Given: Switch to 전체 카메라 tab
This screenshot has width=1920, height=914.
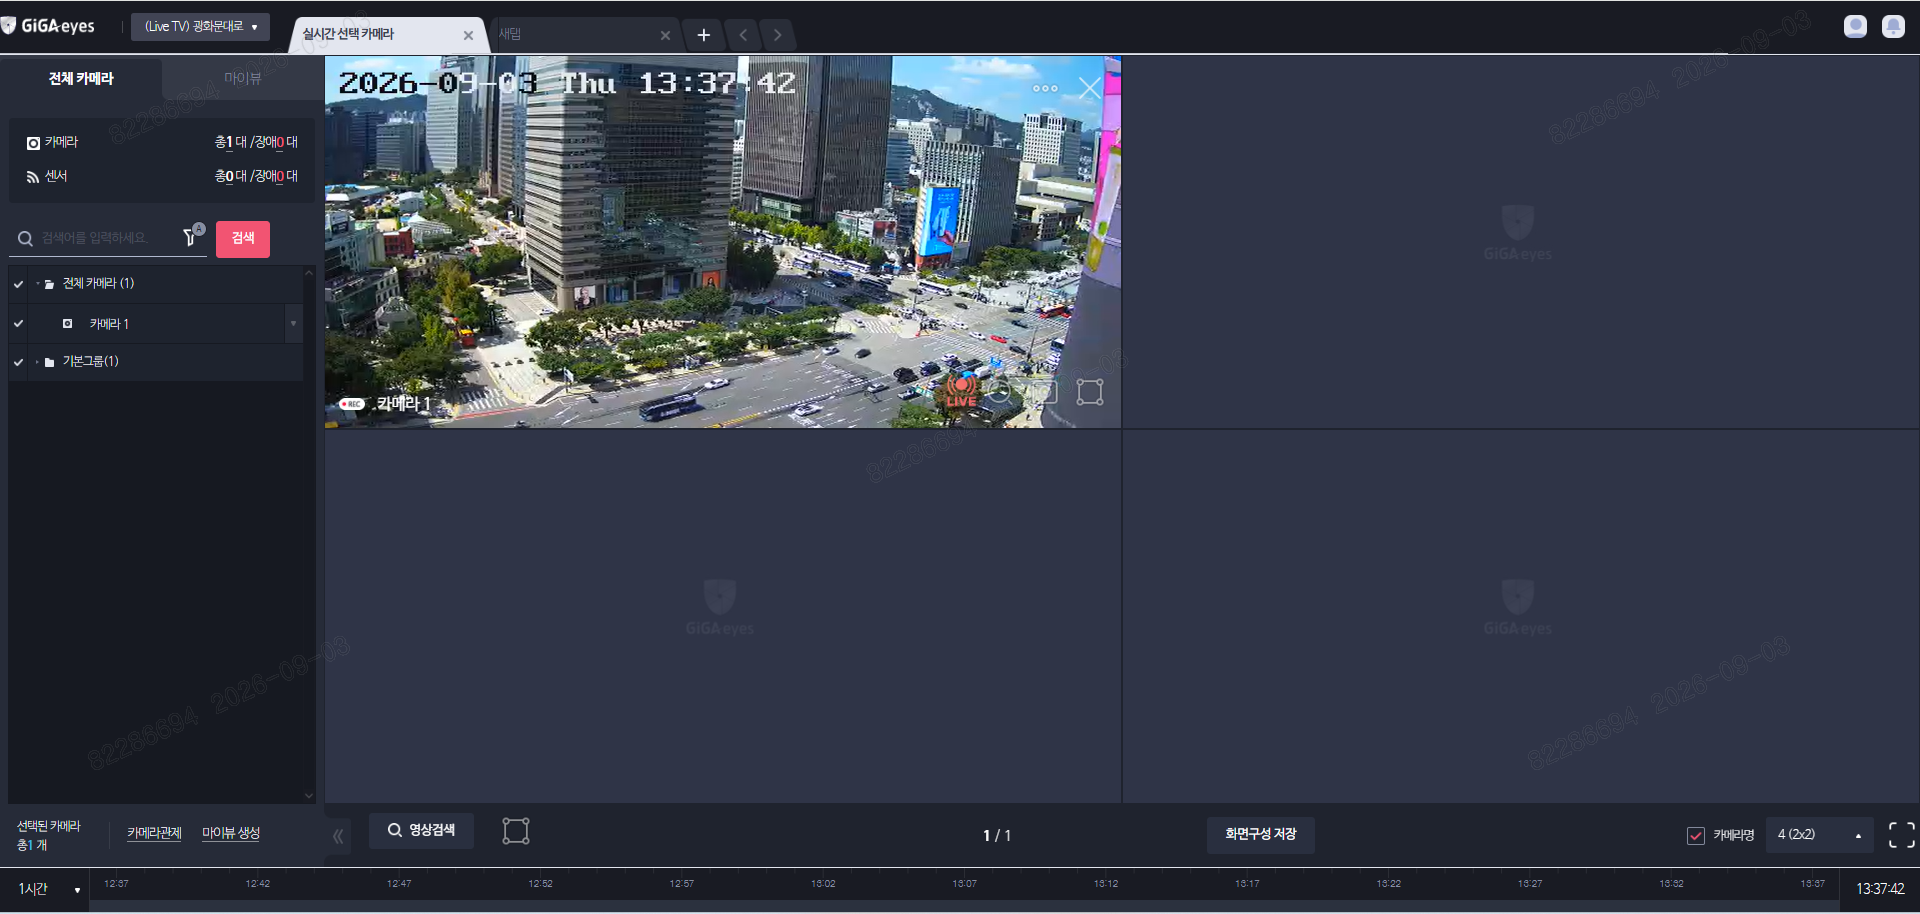Looking at the screenshot, I should pyautogui.click(x=81, y=78).
